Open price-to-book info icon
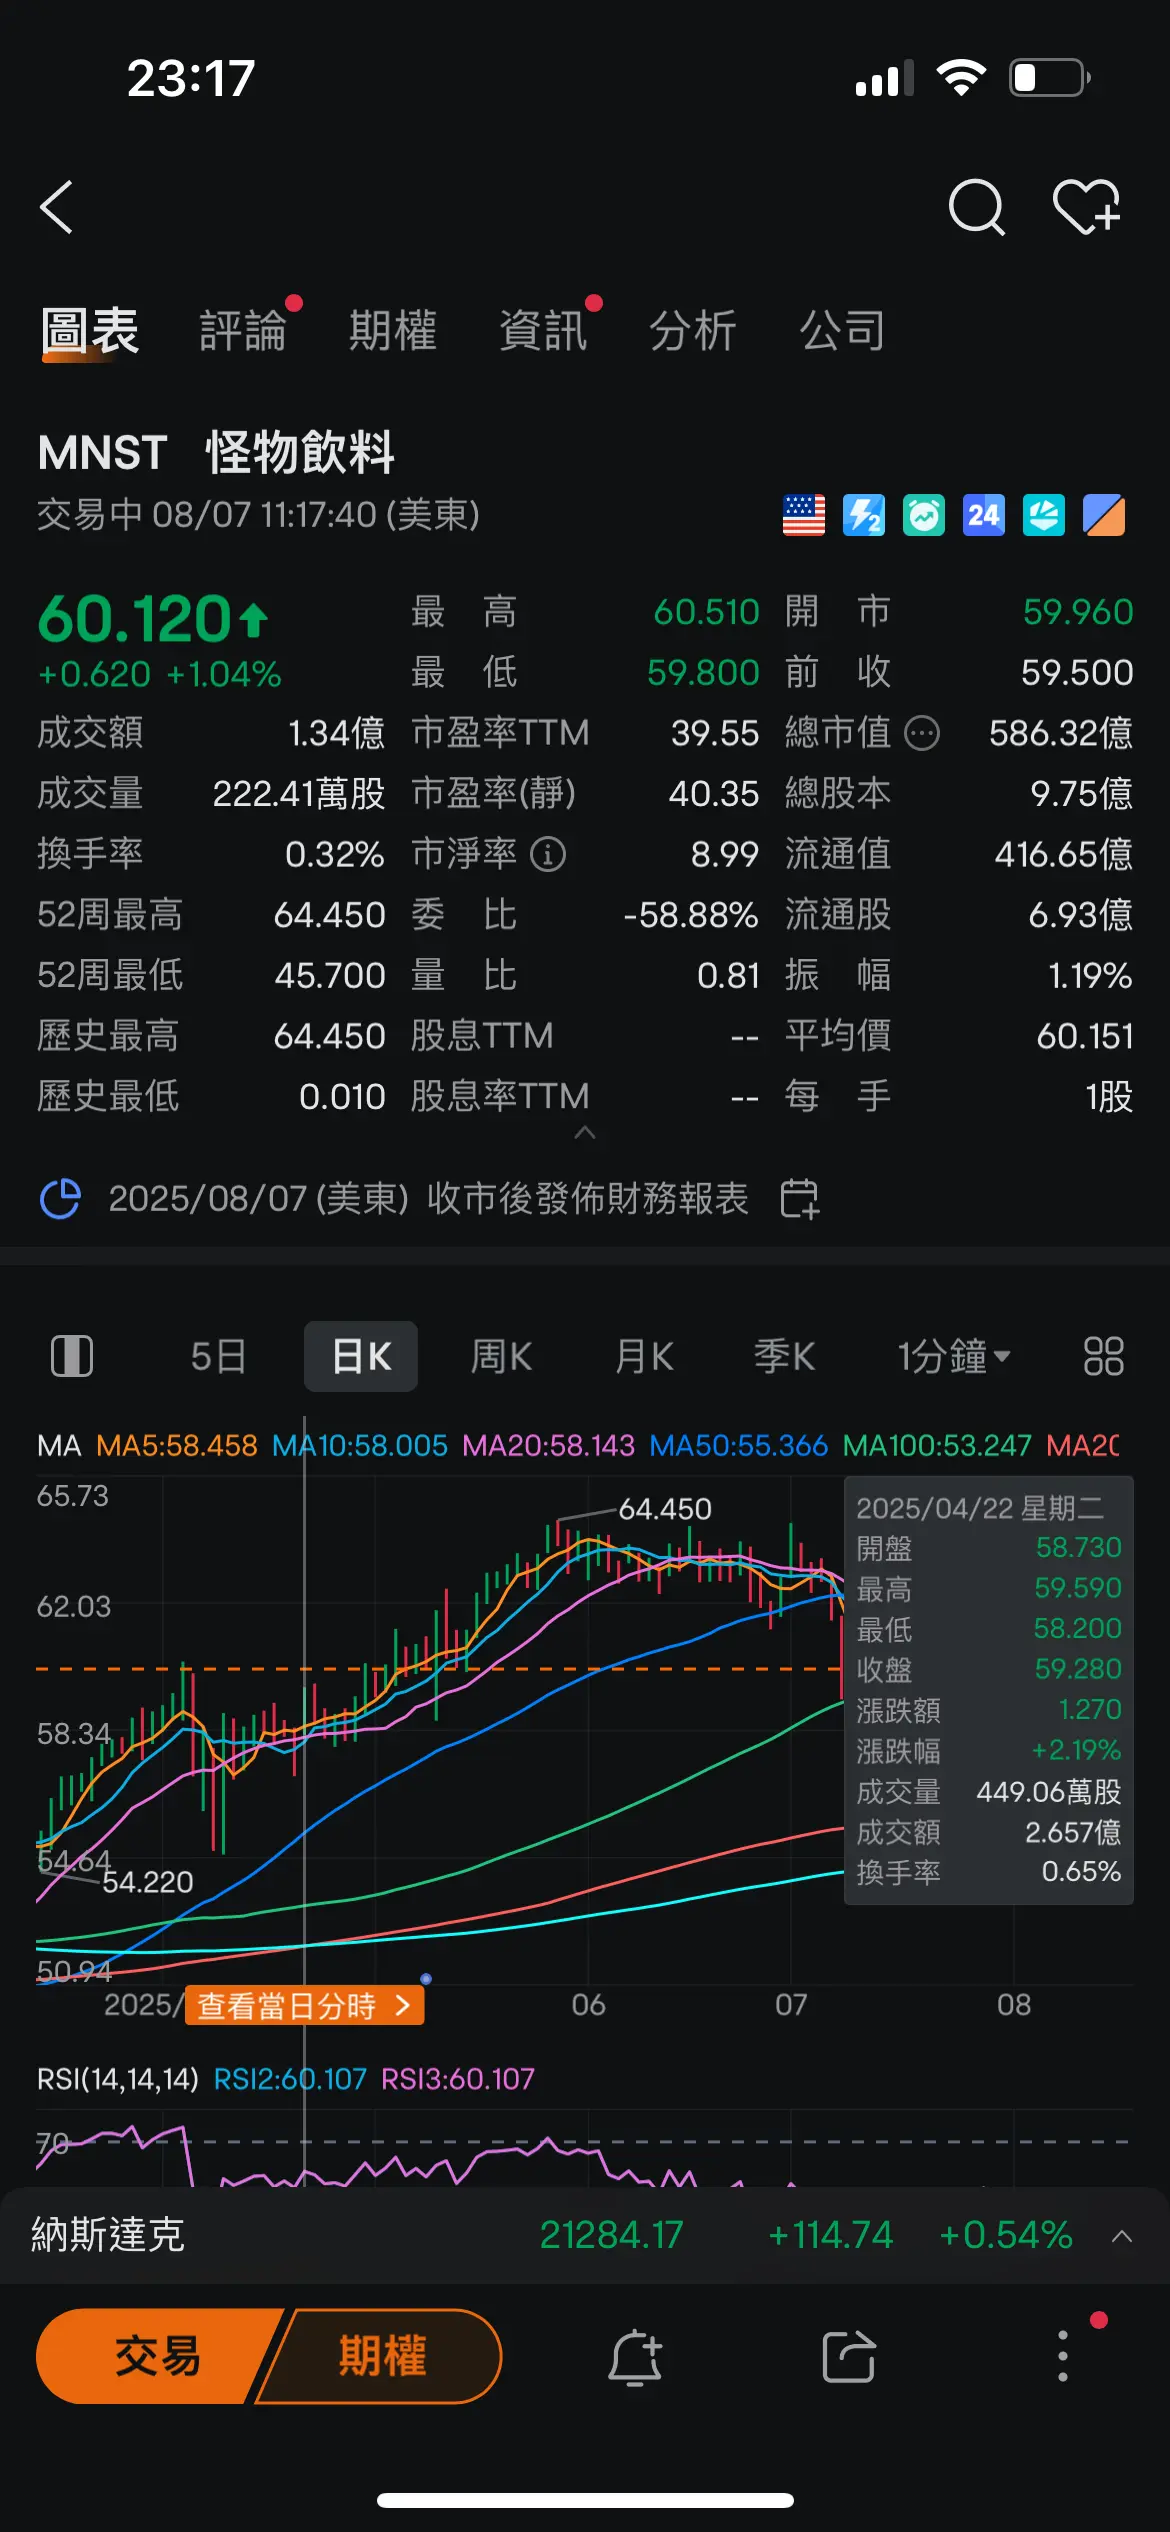The height and width of the screenshot is (2532, 1170). pos(548,854)
